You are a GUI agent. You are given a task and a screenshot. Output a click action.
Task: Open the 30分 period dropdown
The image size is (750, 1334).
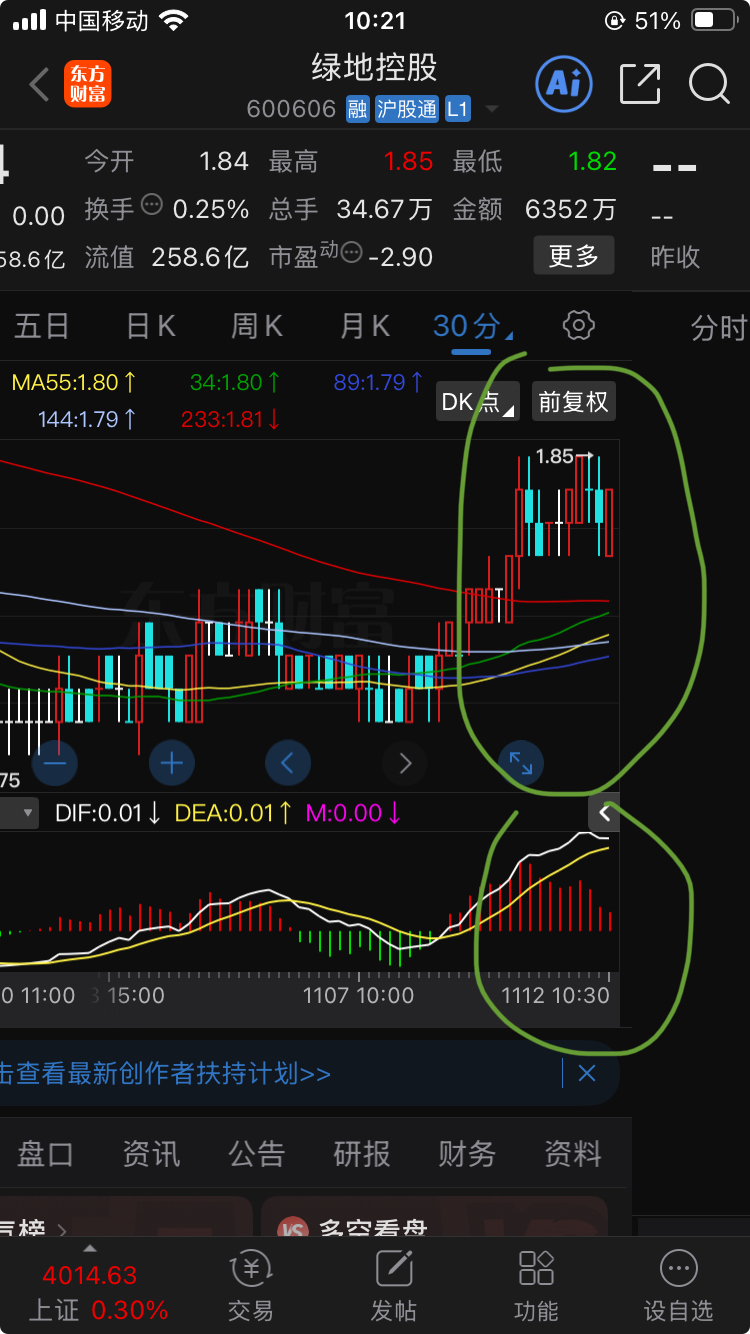(x=473, y=326)
